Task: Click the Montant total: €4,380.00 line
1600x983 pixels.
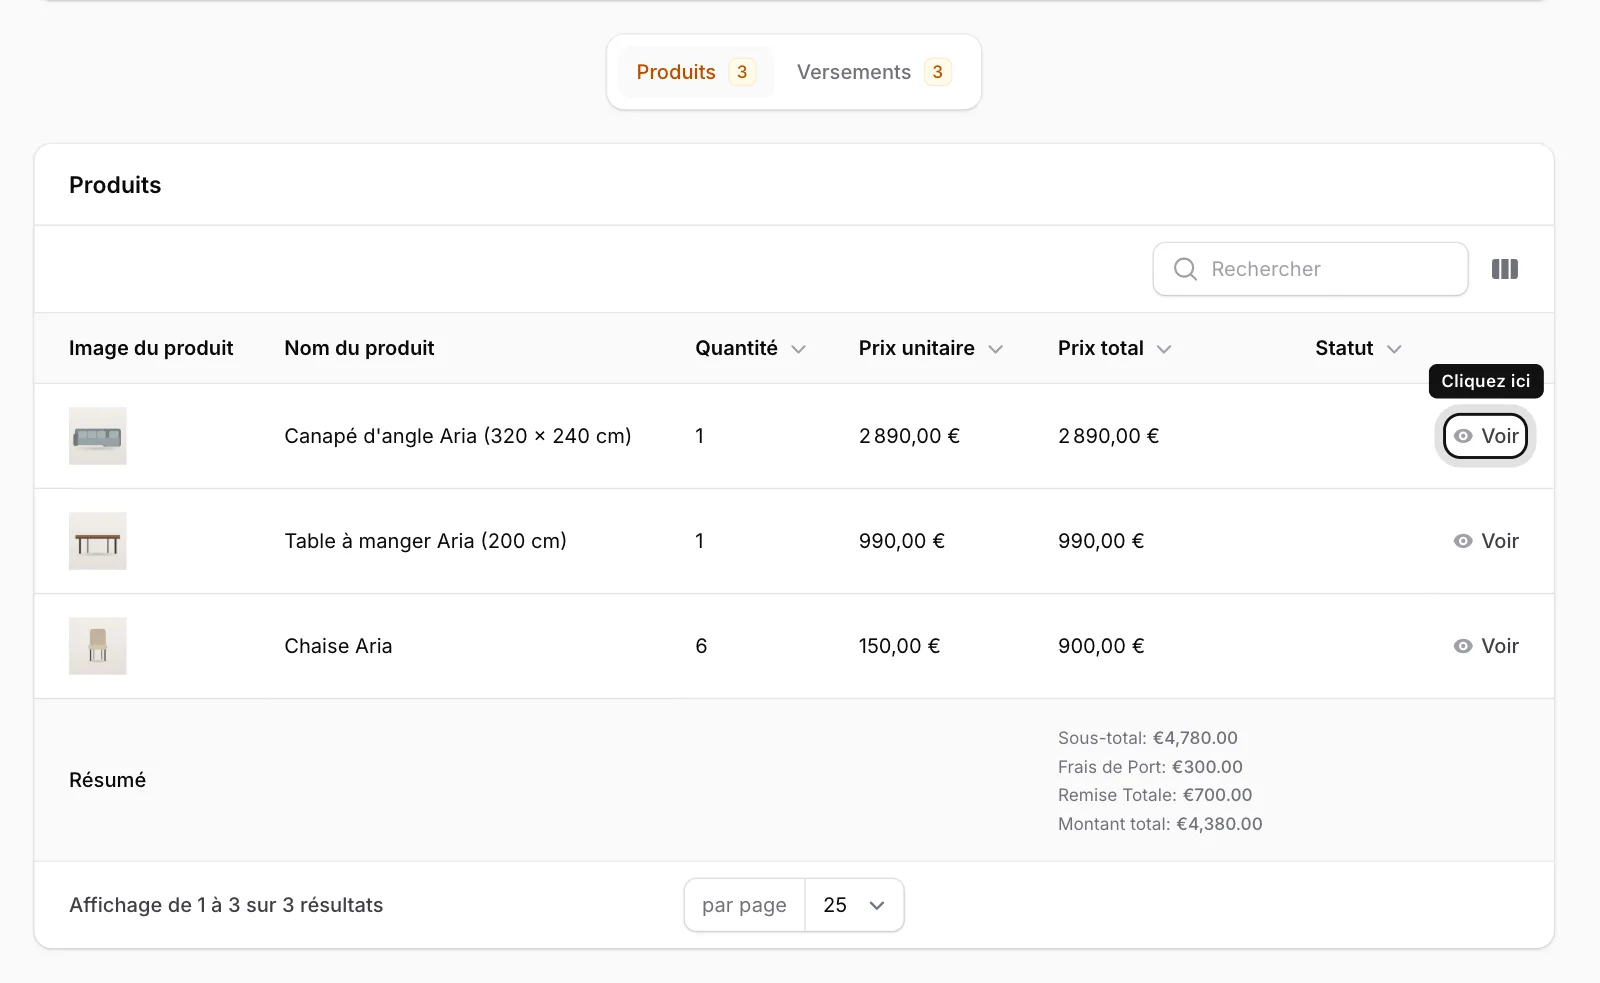Action: click(x=1160, y=824)
